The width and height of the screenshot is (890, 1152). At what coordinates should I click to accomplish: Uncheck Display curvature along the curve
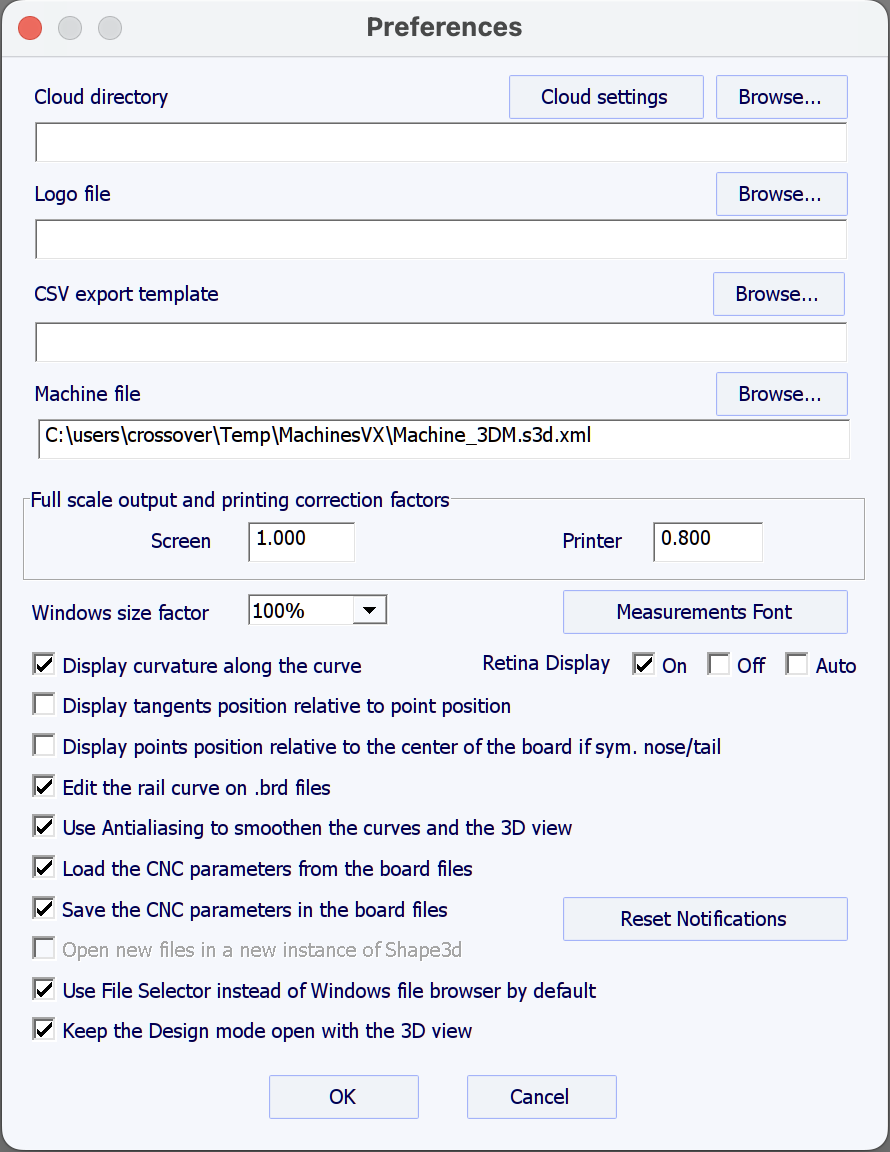(x=44, y=664)
